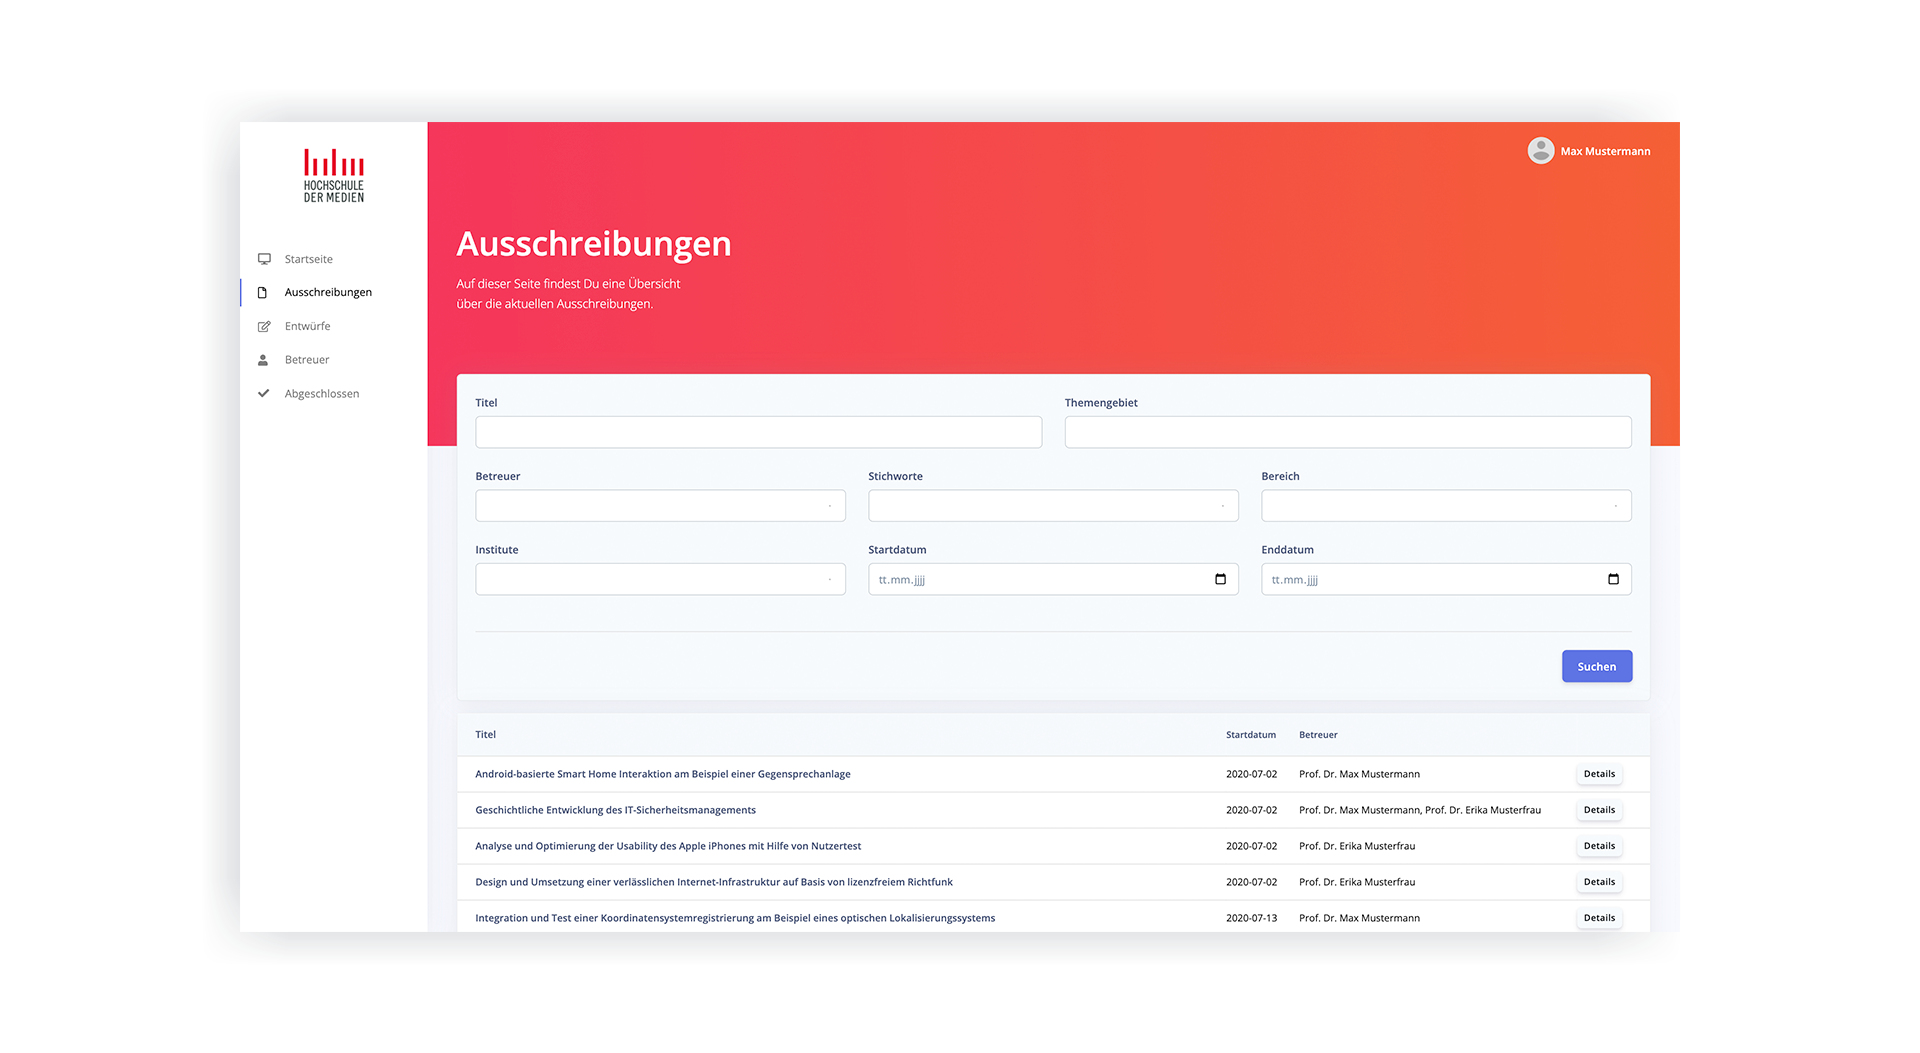Viewport: 1920px width, 1053px height.
Task: Click the Hochschule der Medien logo
Action: [x=334, y=176]
